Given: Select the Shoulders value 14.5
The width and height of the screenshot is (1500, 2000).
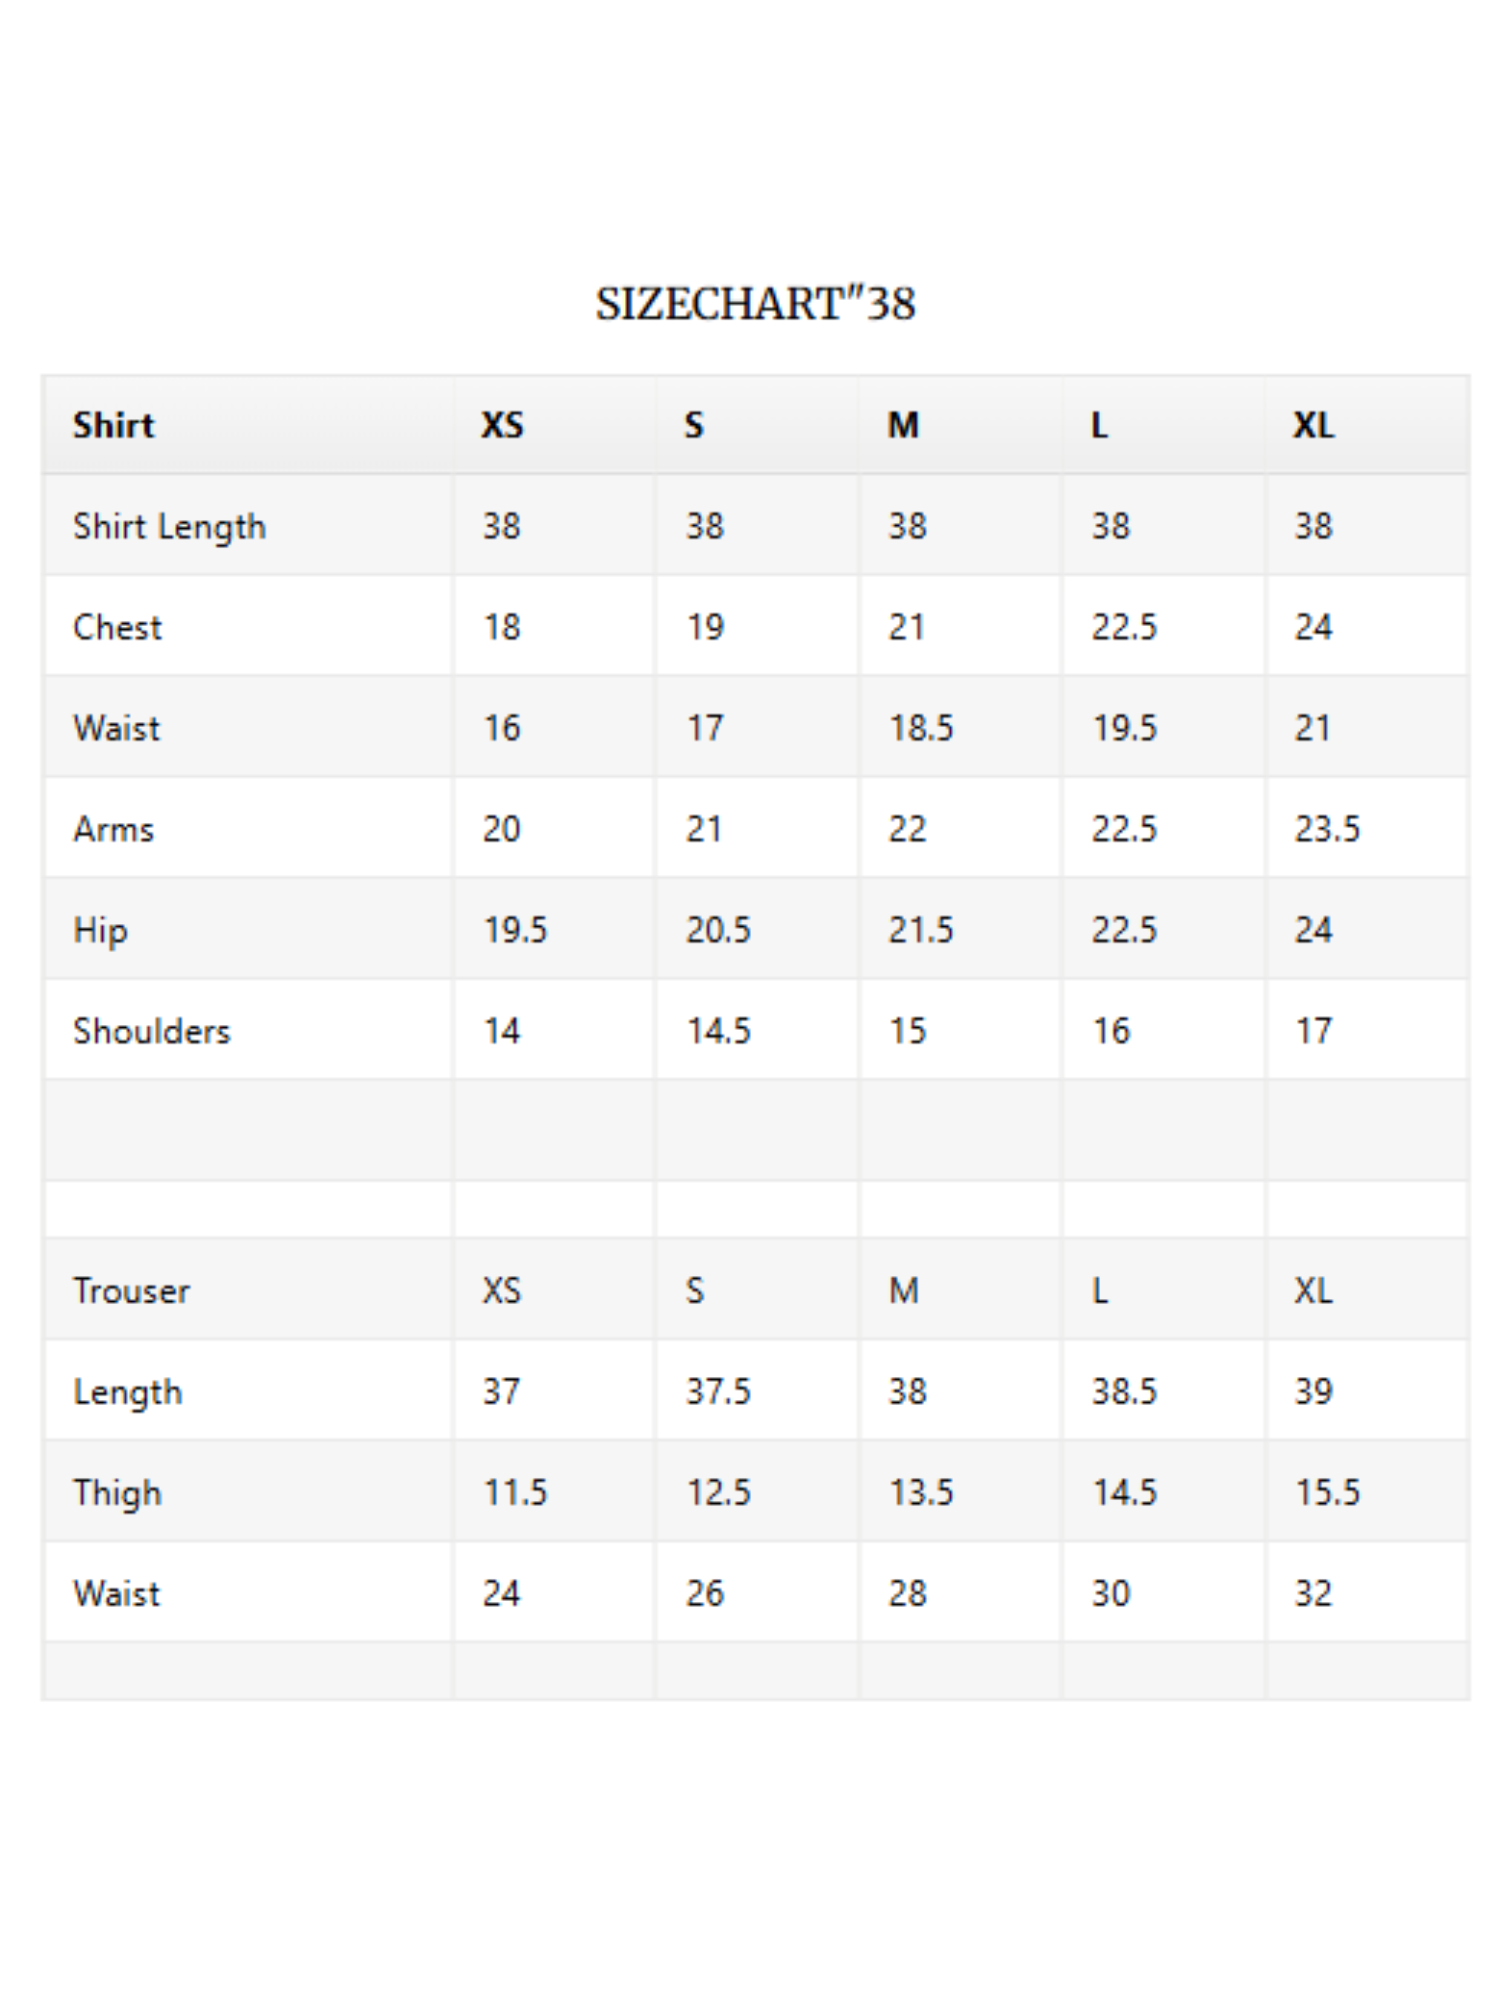Looking at the screenshot, I should pyautogui.click(x=718, y=1031).
